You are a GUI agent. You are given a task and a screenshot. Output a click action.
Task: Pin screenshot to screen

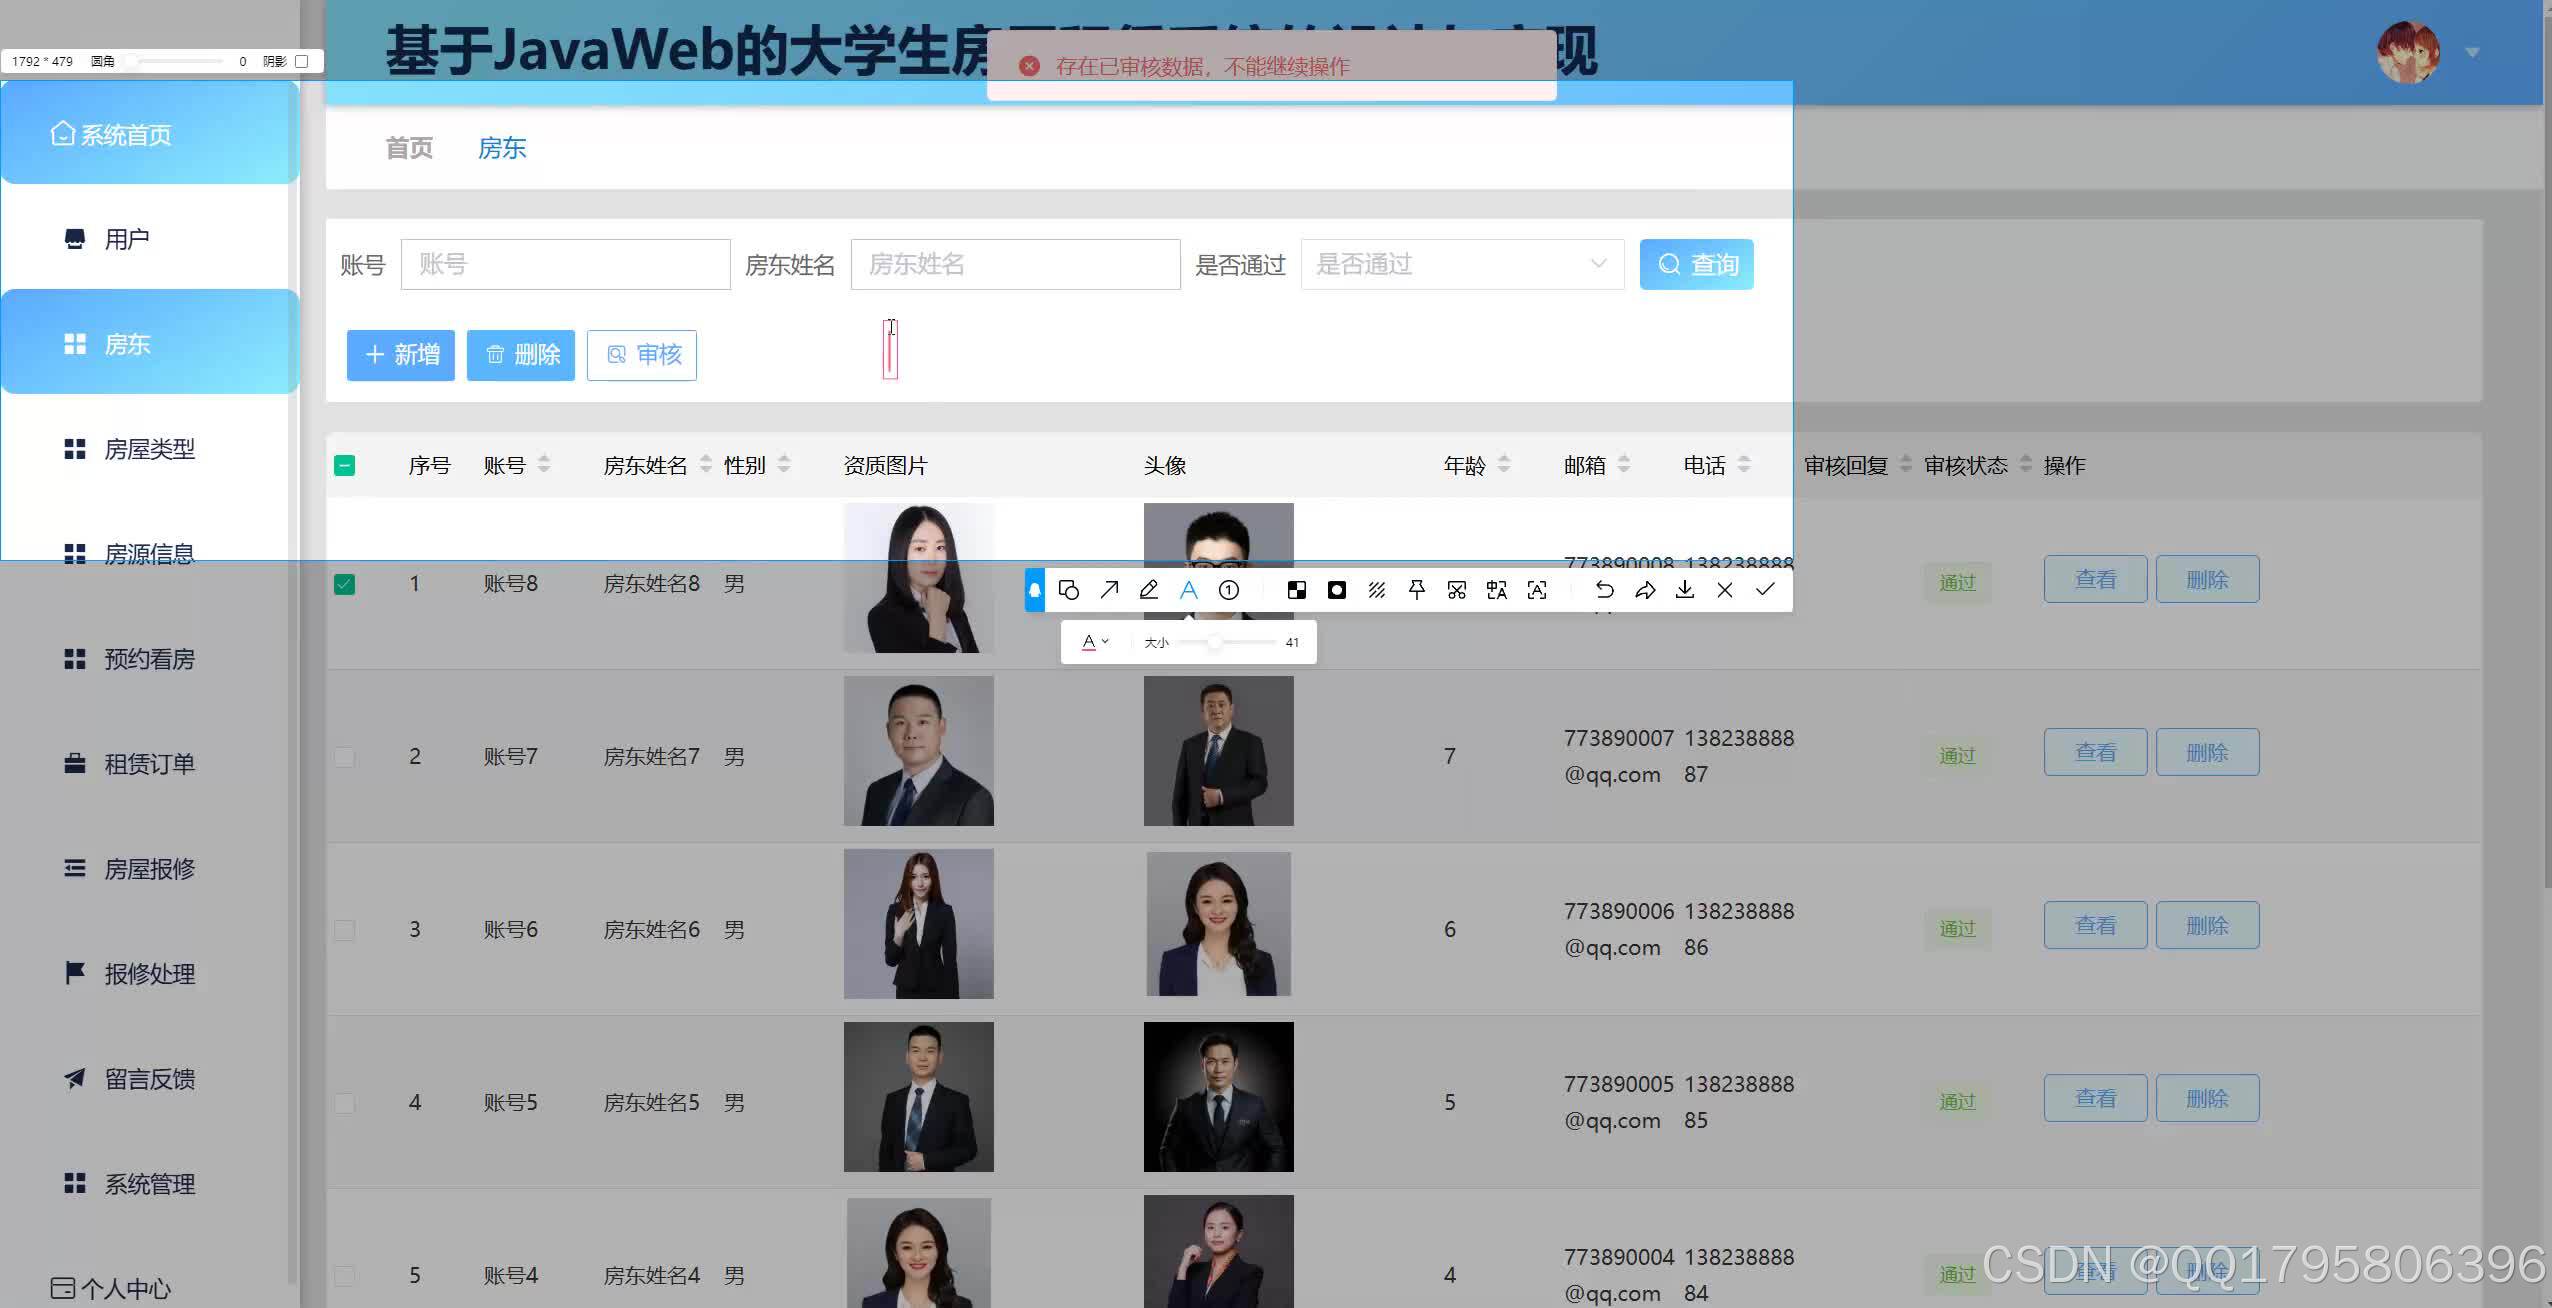[1417, 590]
